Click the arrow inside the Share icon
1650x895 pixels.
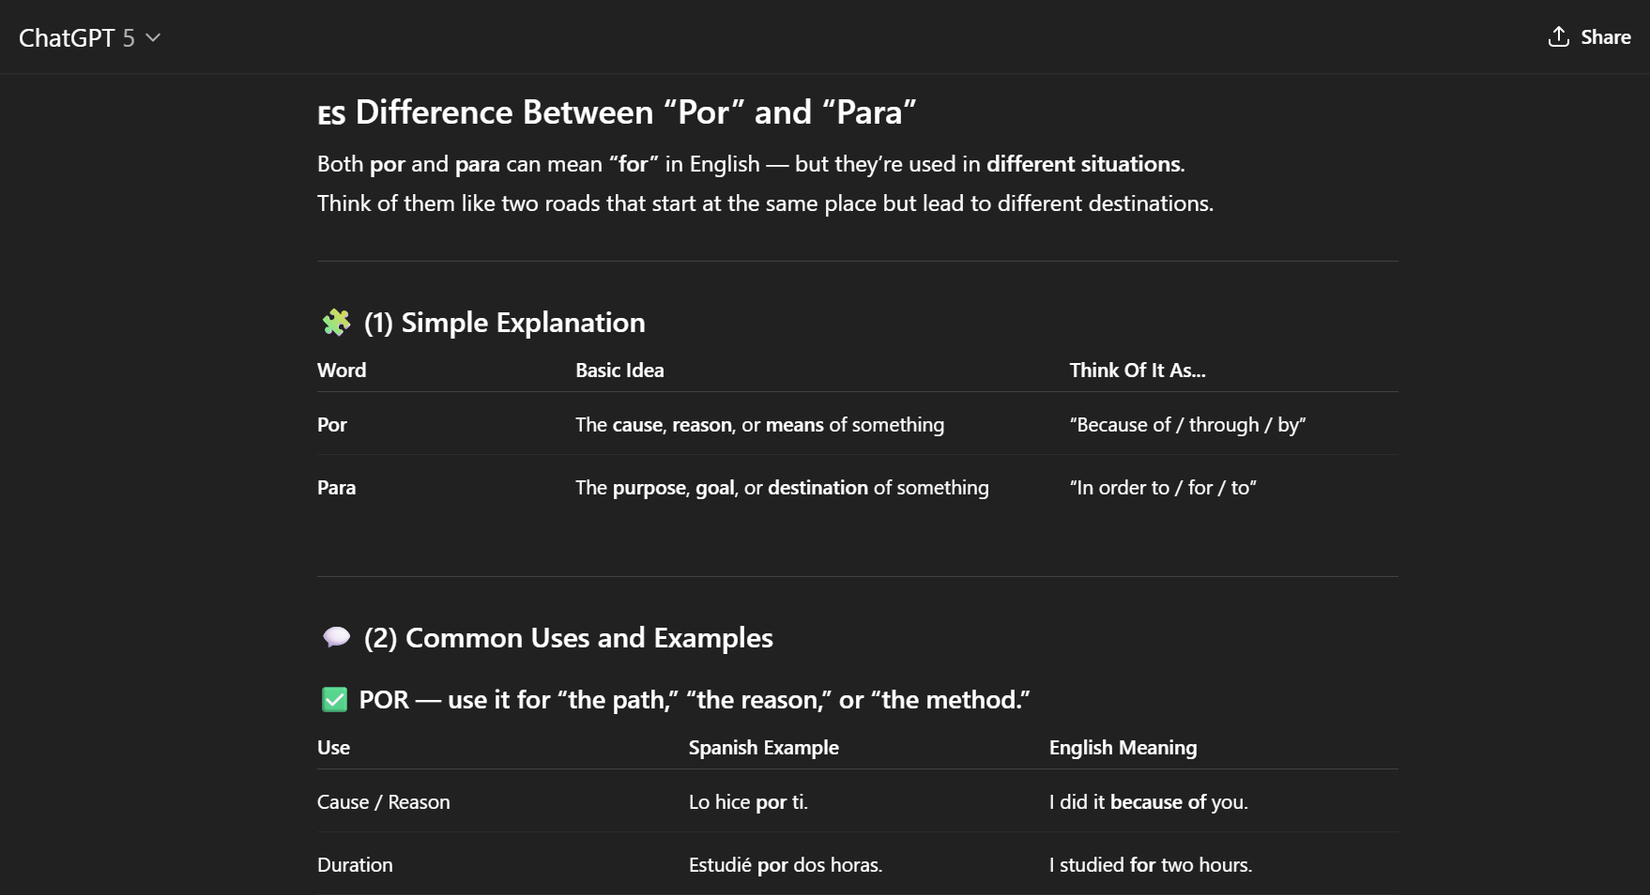[x=1557, y=34]
